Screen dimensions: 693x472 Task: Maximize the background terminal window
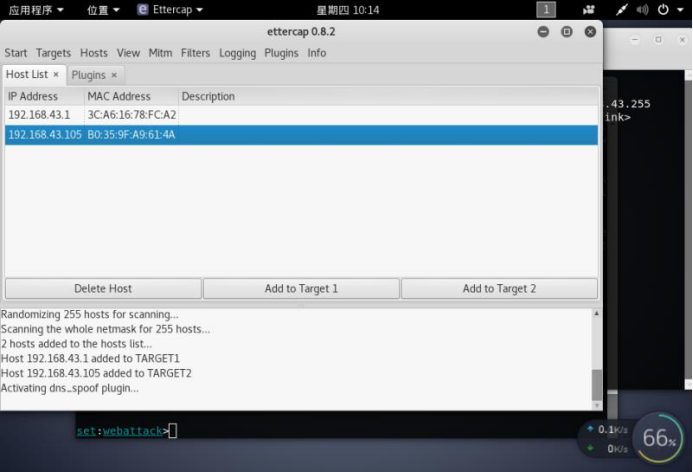pos(659,40)
